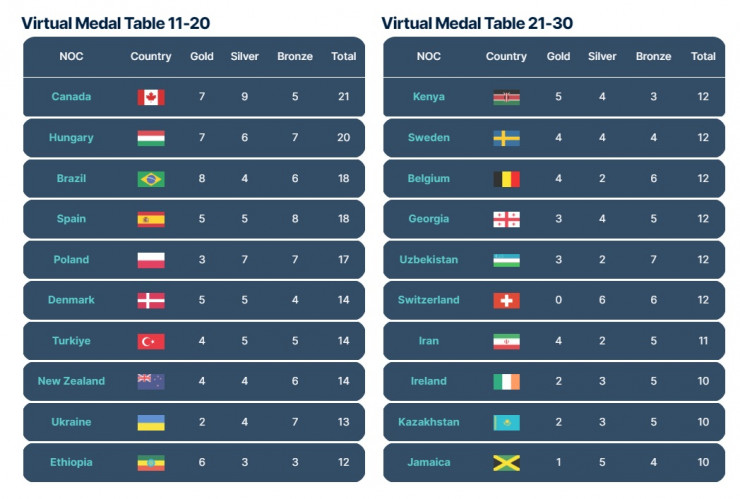740x499 pixels.
Task: Click the Virtual Medal Table 21-30 heading
Action: pyautogui.click(x=477, y=22)
